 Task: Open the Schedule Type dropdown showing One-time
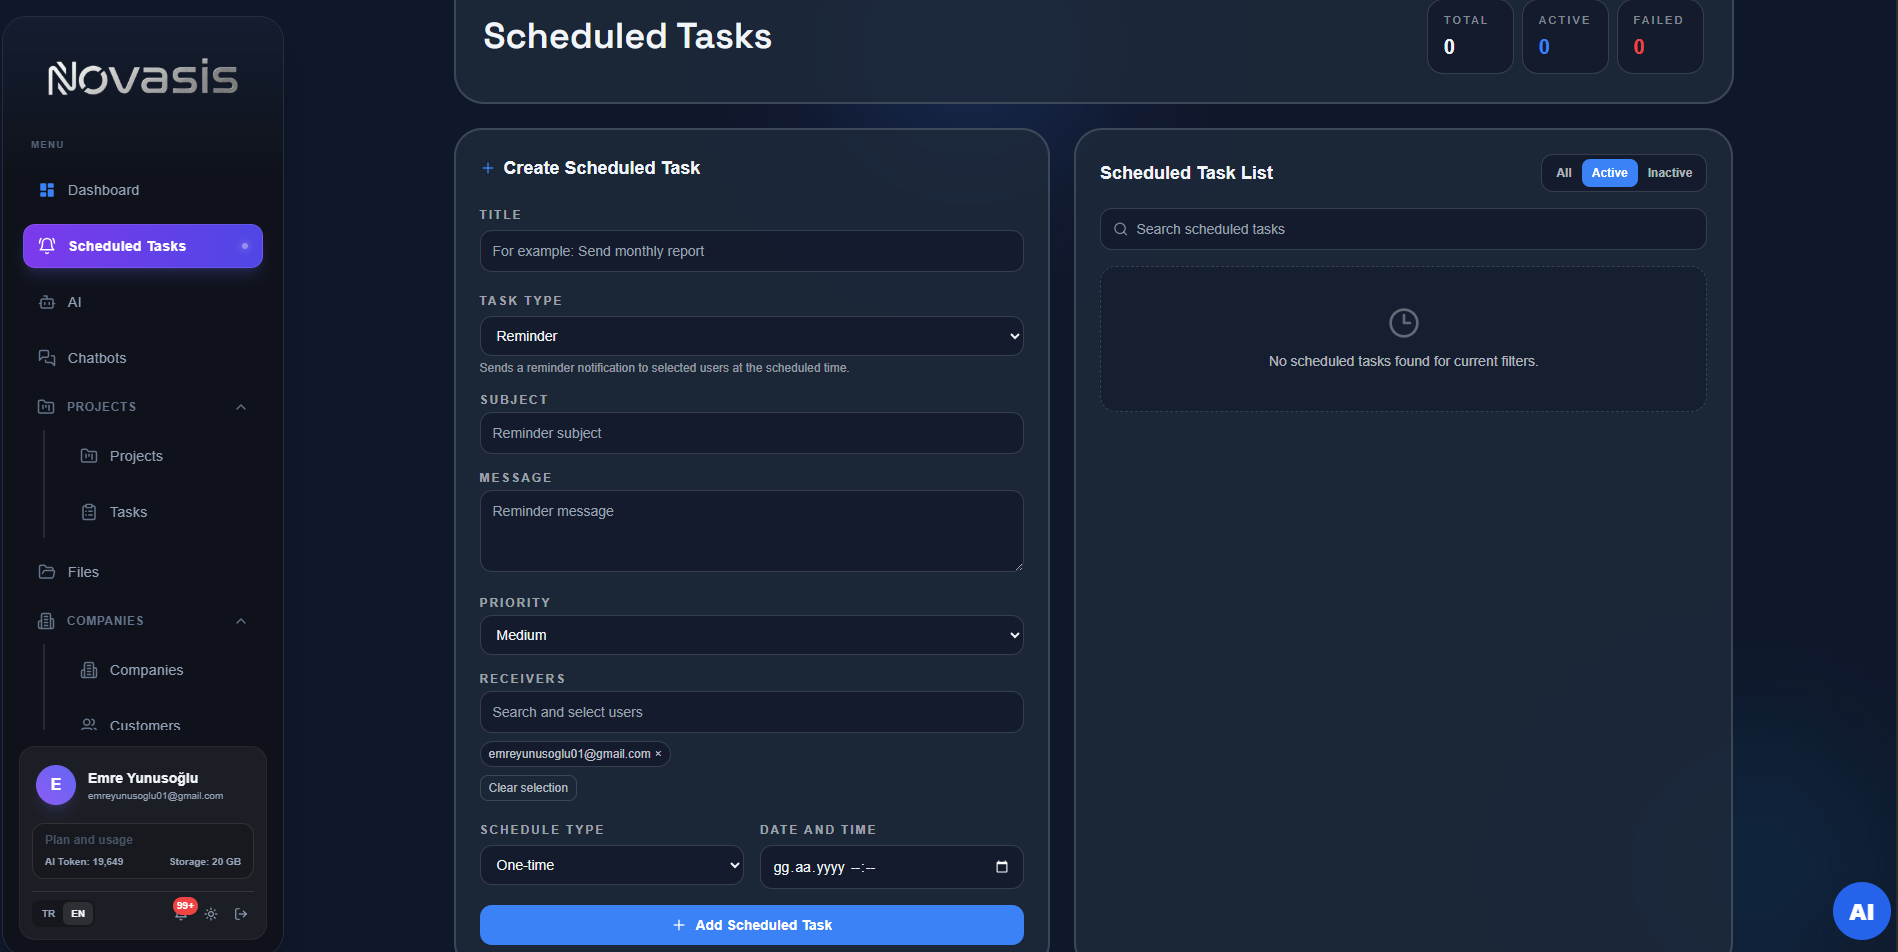pyautogui.click(x=612, y=865)
